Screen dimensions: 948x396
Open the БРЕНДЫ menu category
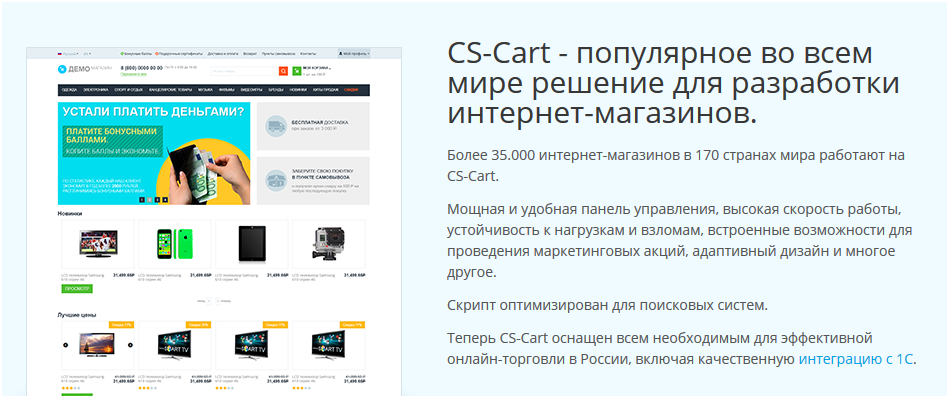[x=276, y=89]
